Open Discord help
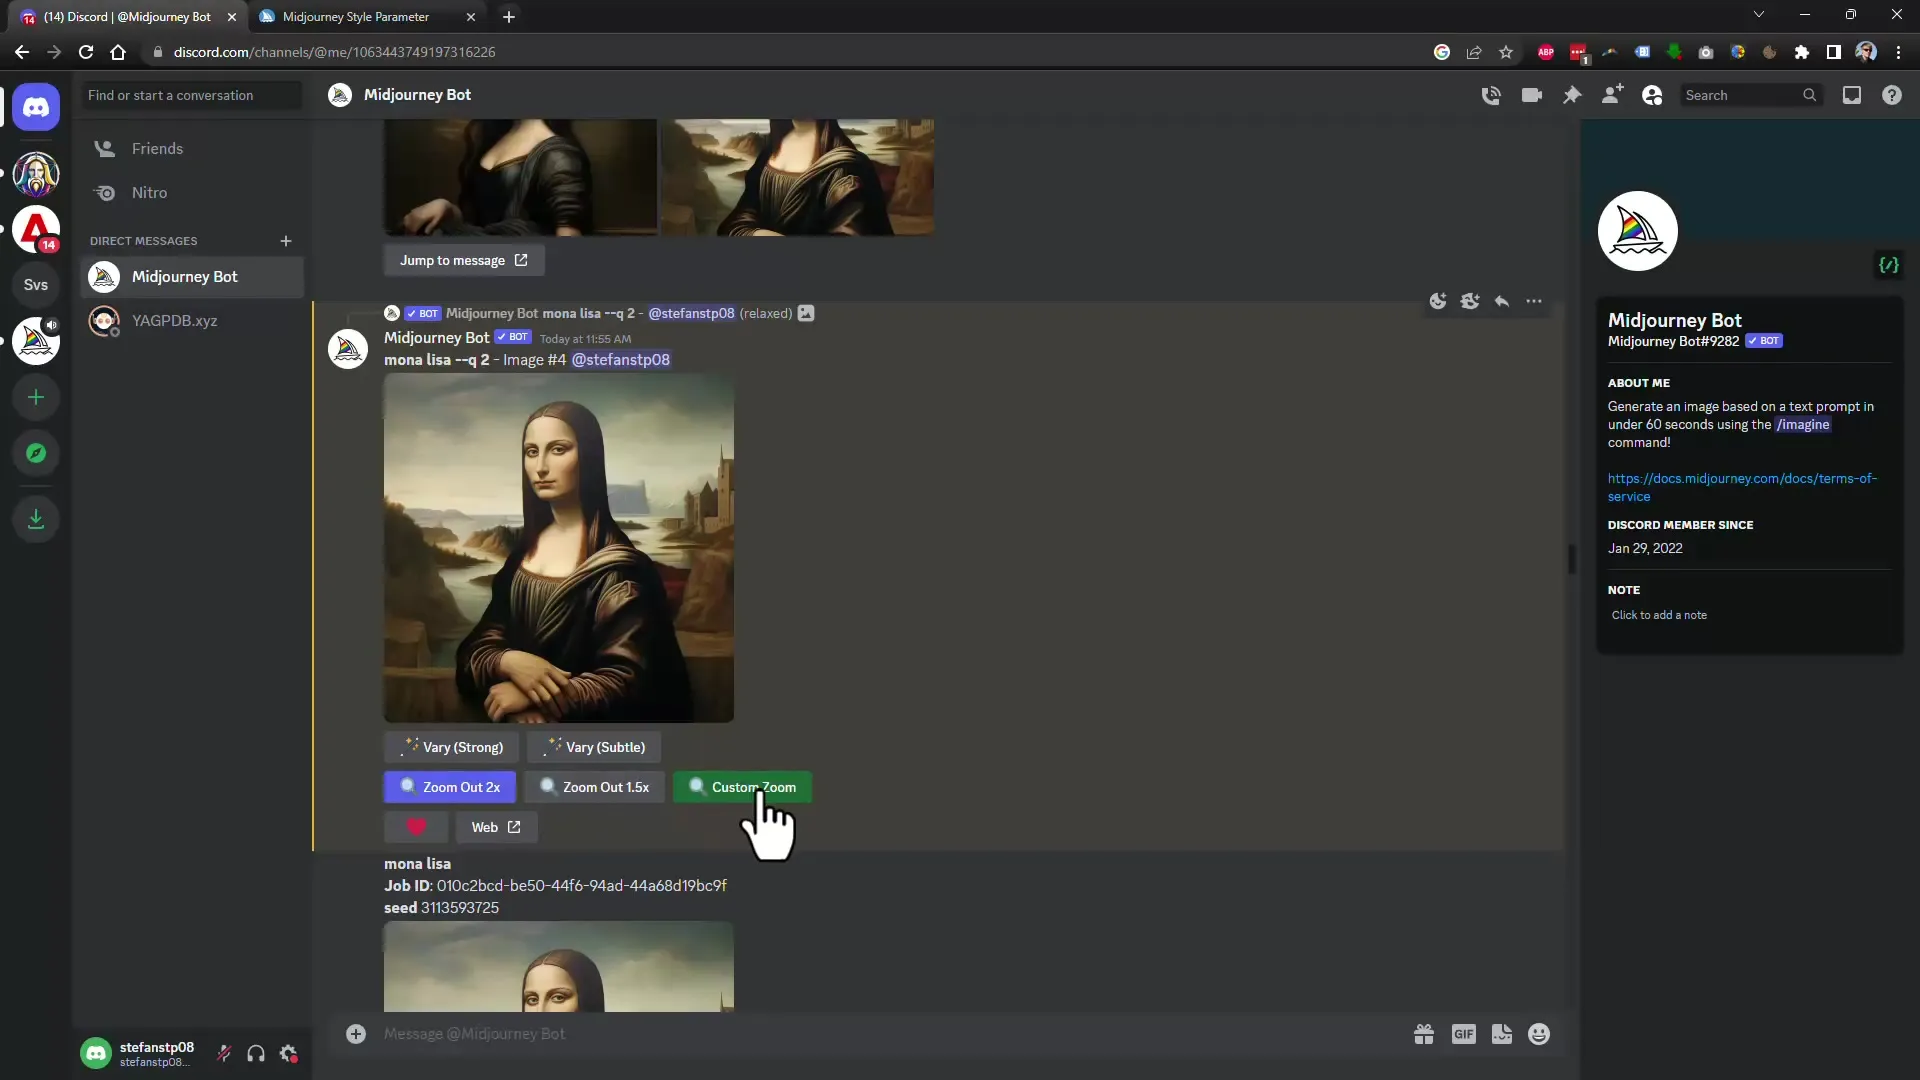Image resolution: width=1920 pixels, height=1080 pixels. pyautogui.click(x=1892, y=95)
